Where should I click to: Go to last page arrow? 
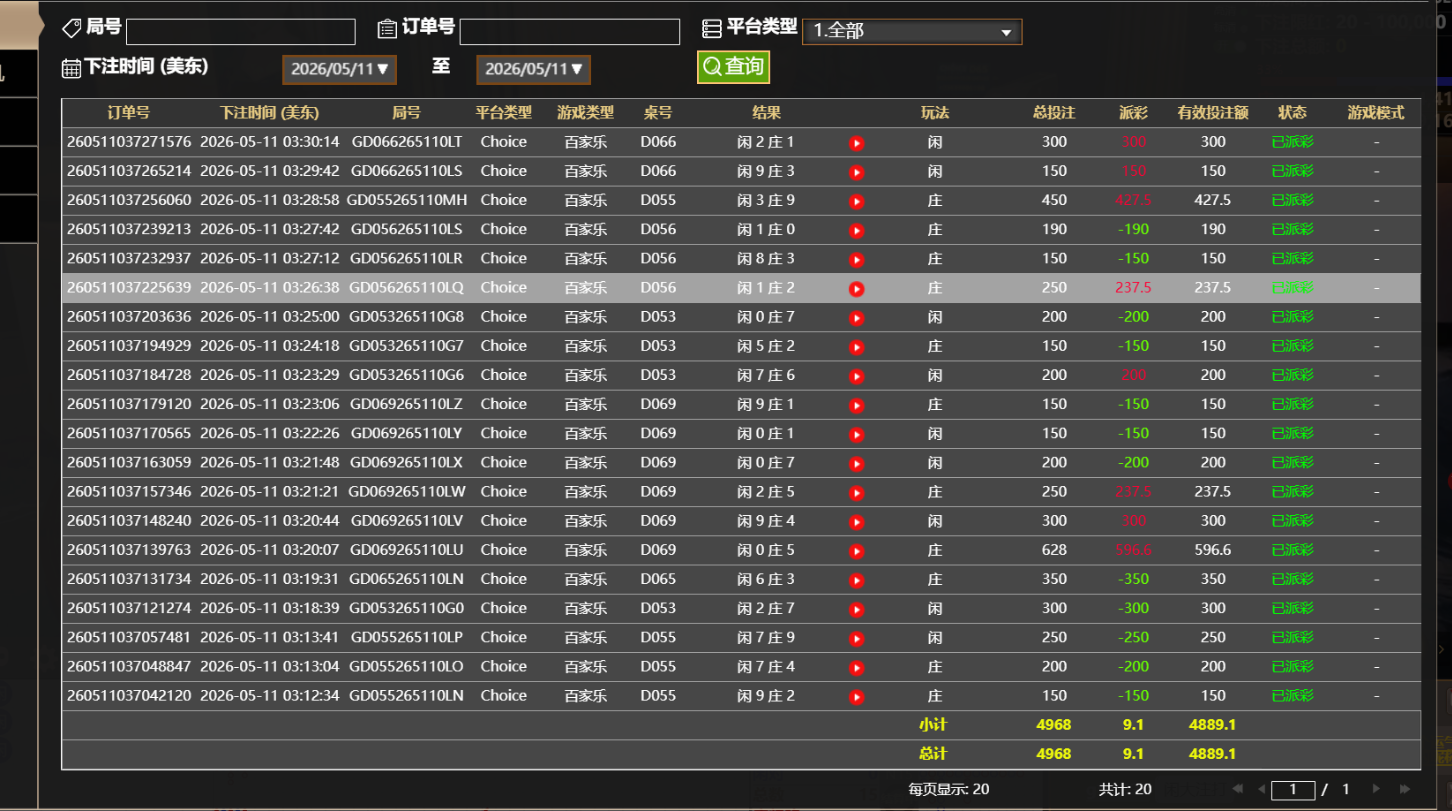pos(1405,789)
